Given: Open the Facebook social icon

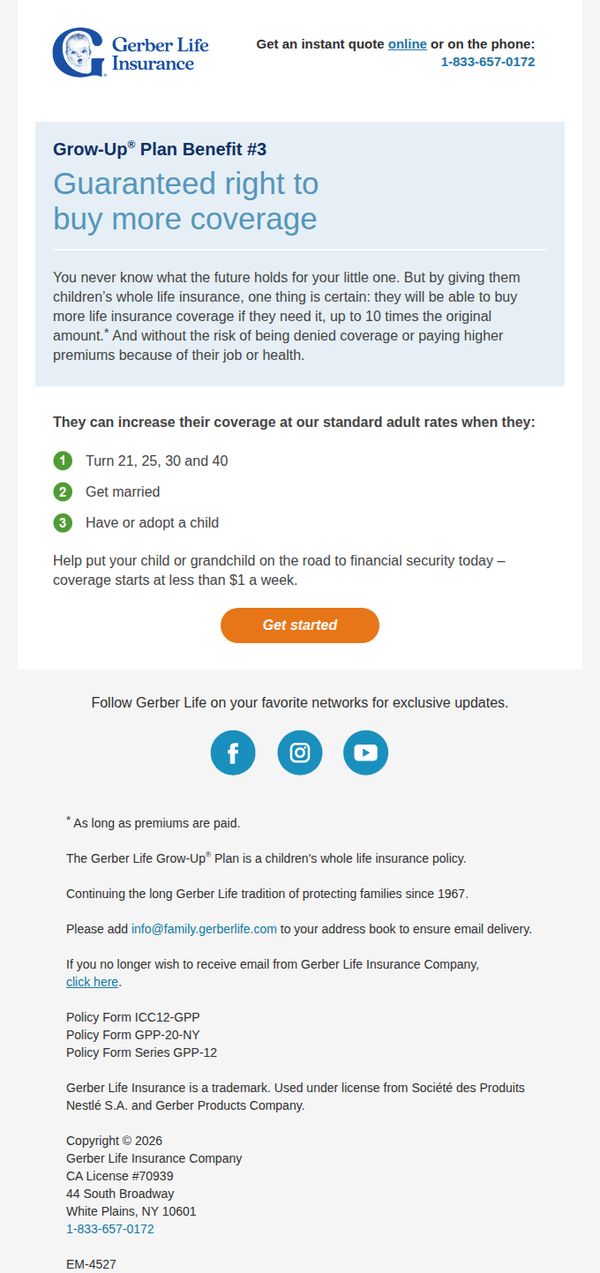Looking at the screenshot, I should 233,753.
